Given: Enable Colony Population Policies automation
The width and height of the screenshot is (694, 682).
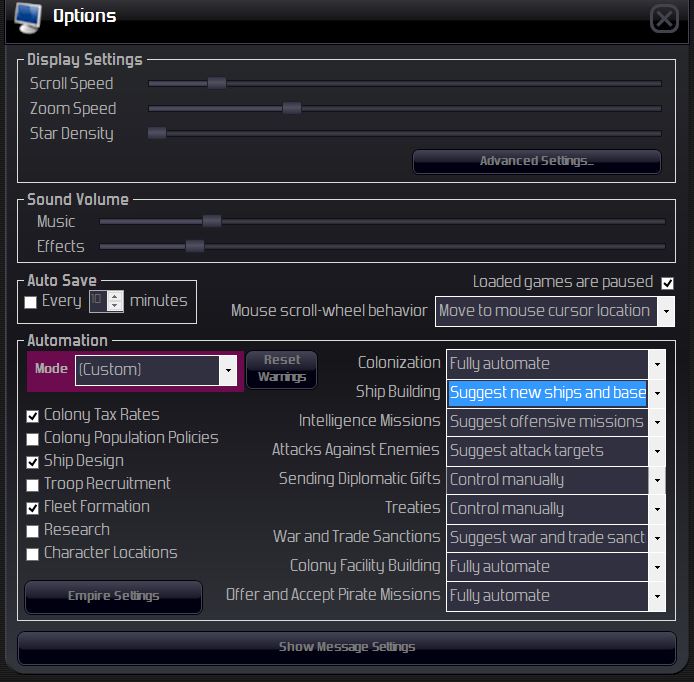Looking at the screenshot, I should [x=32, y=439].
